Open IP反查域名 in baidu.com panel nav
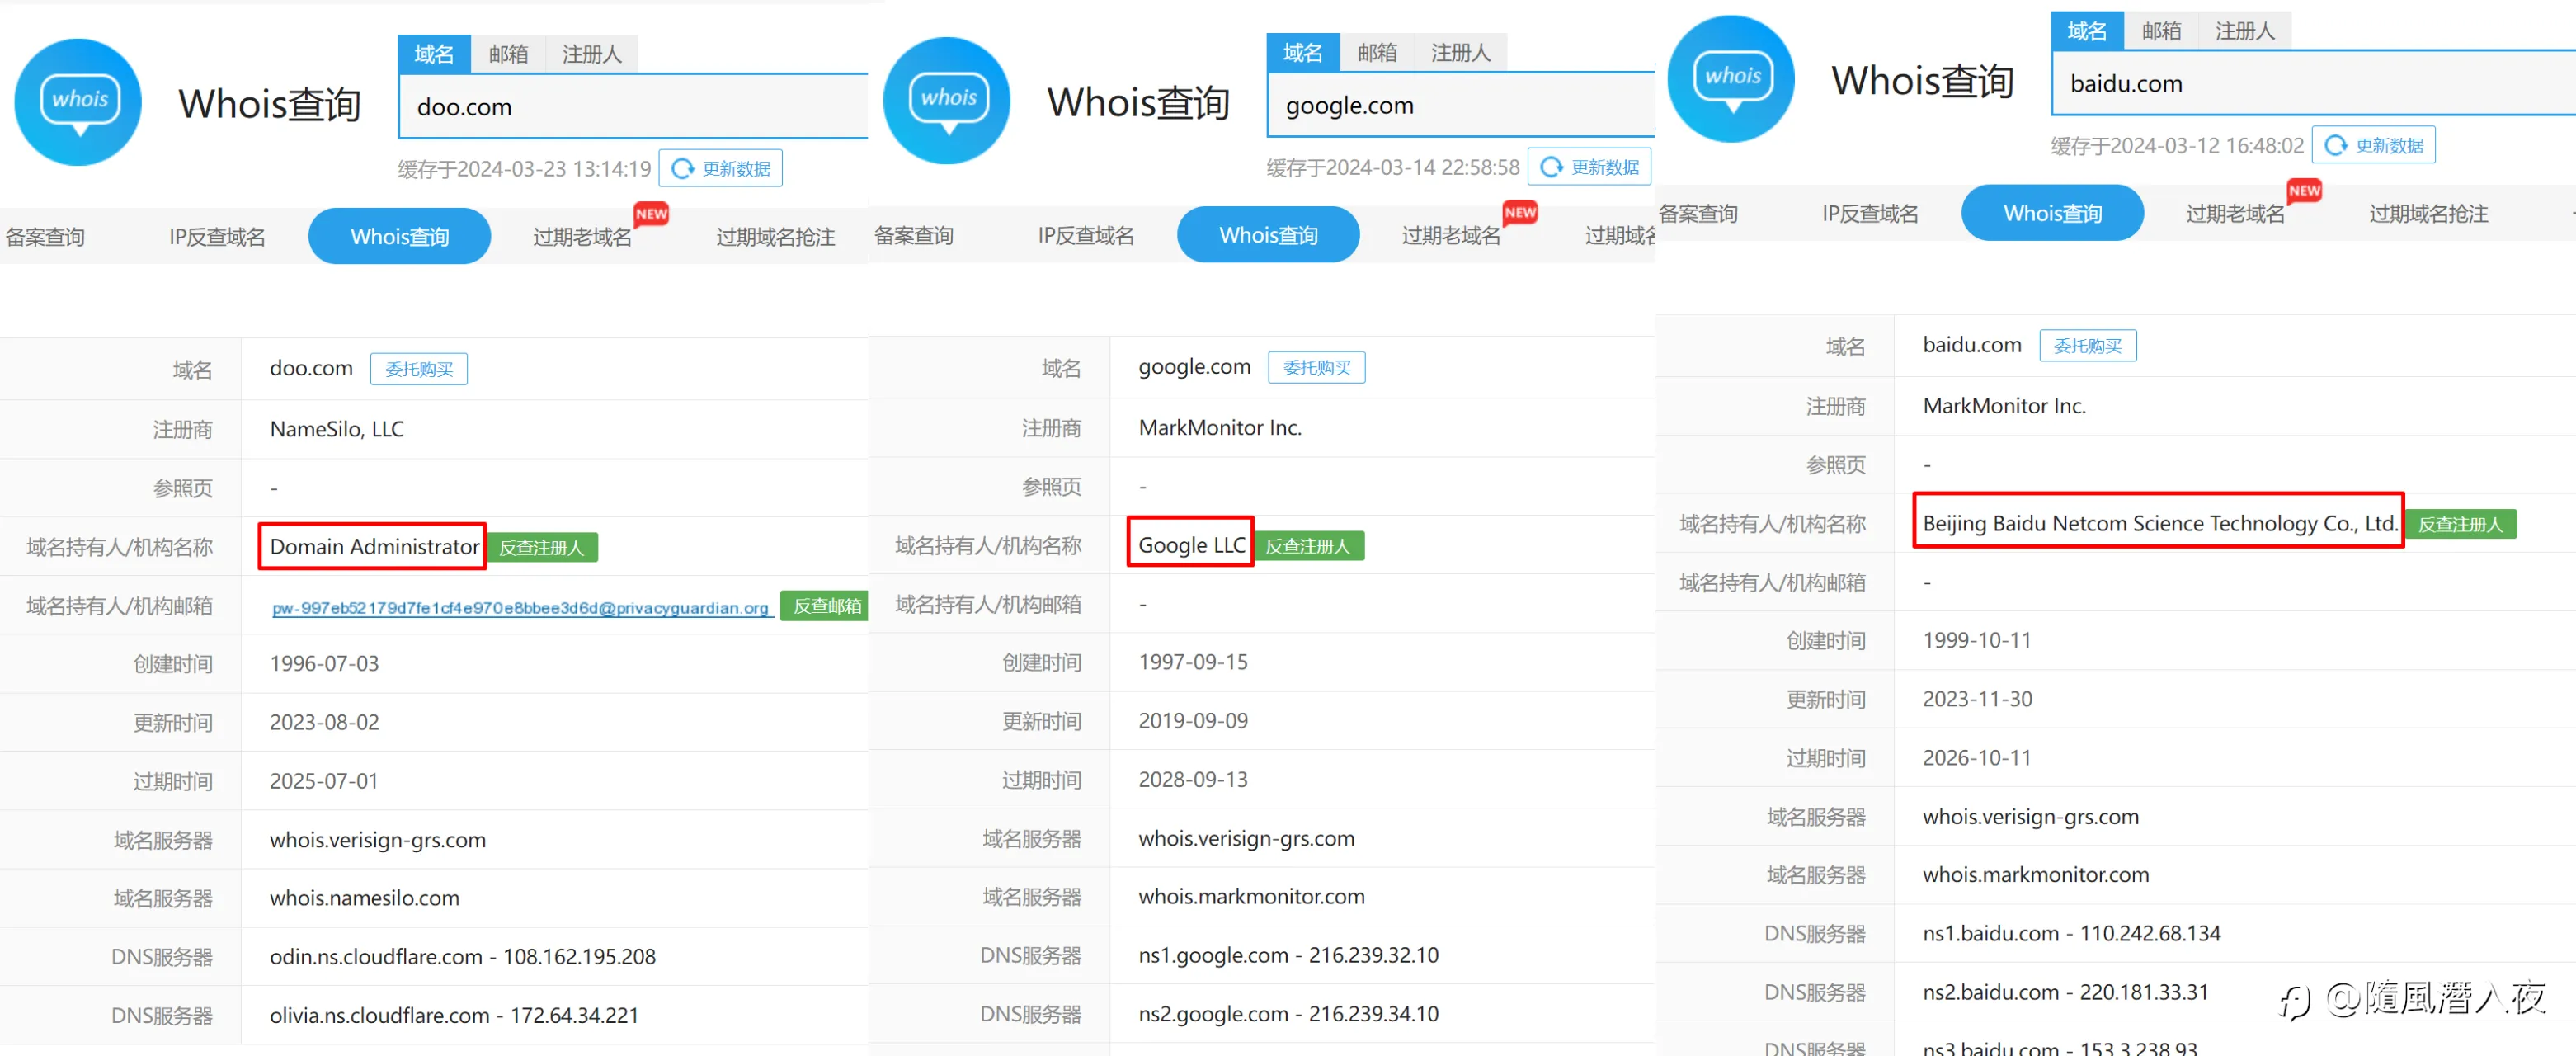The image size is (2576, 1056). [x=1870, y=213]
